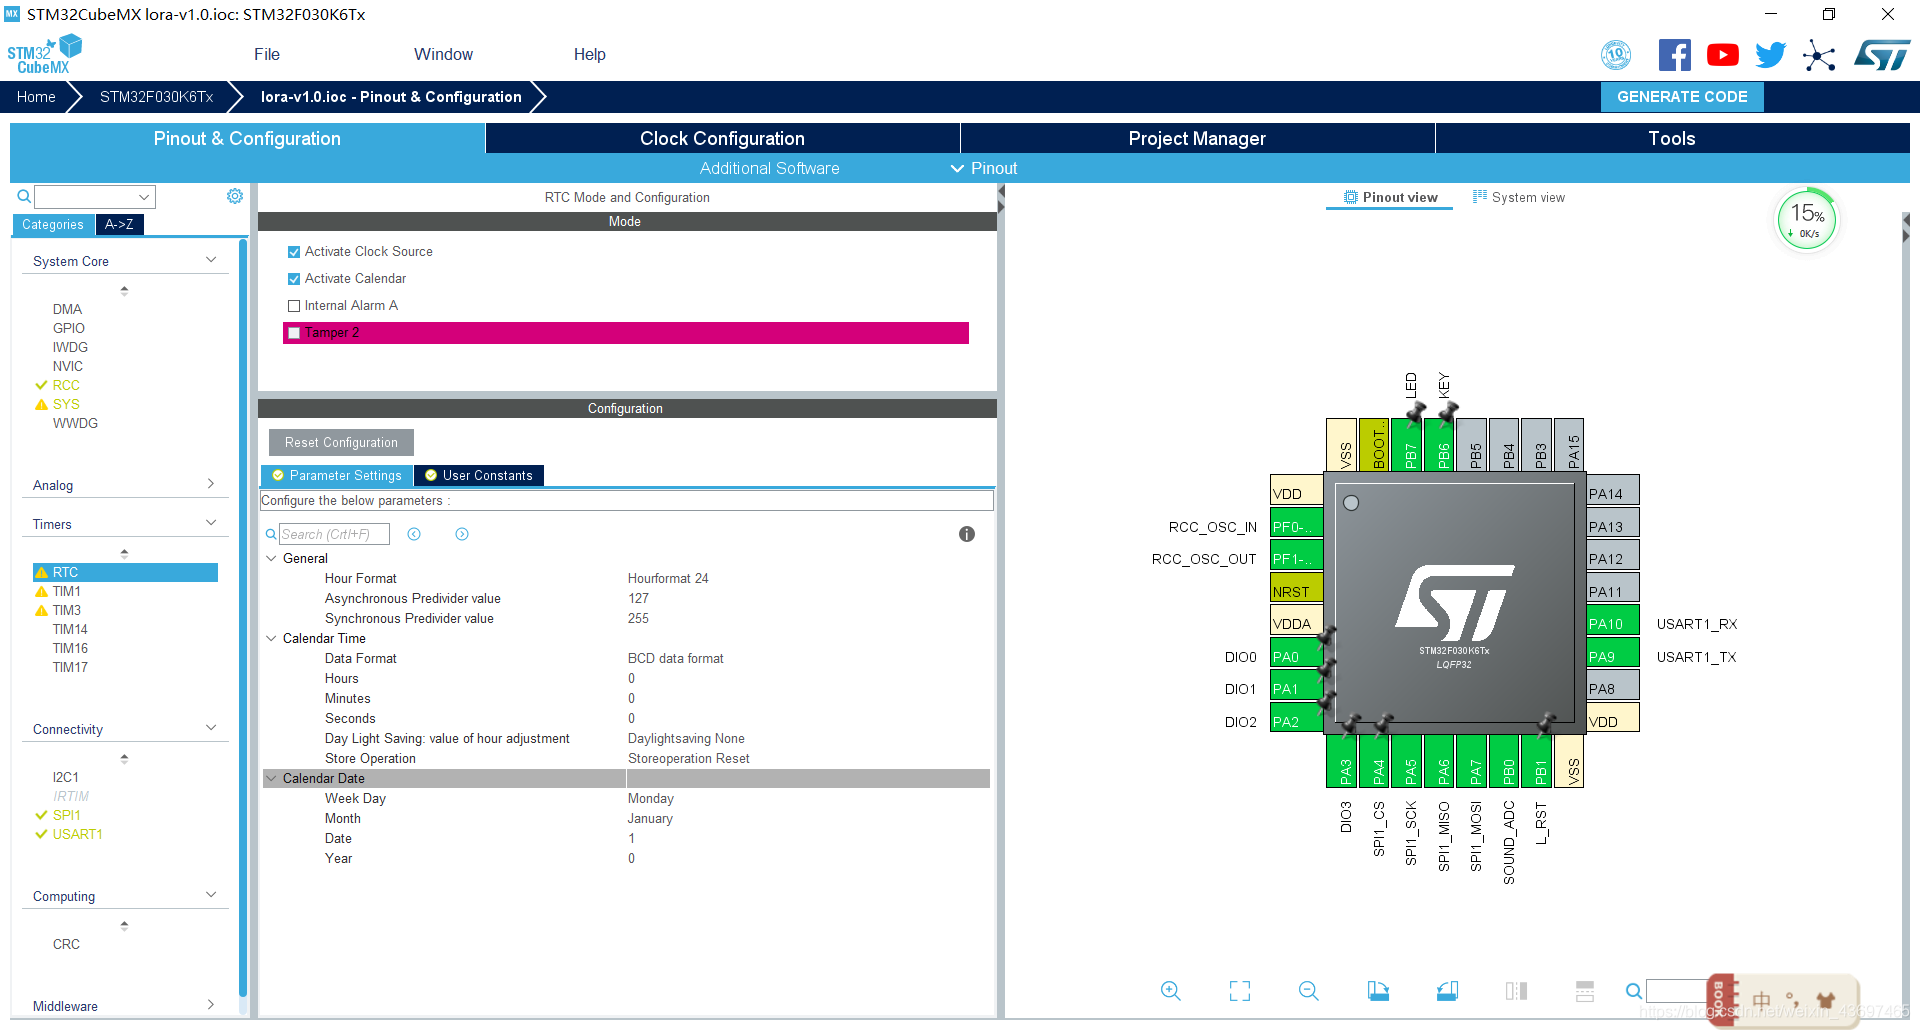The height and width of the screenshot is (1030, 1920).
Task: Enable Internal Alarm A checkbox
Action: (294, 306)
